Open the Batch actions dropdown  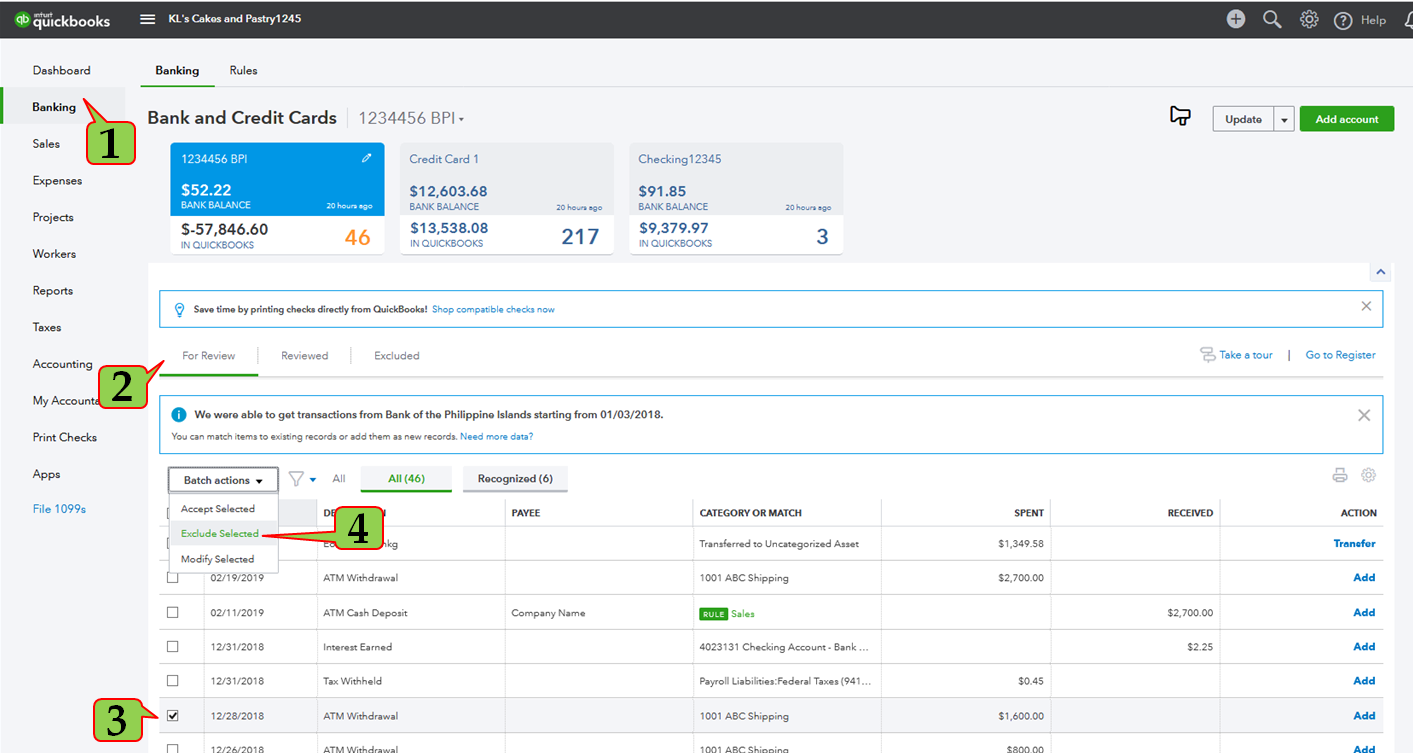223,480
